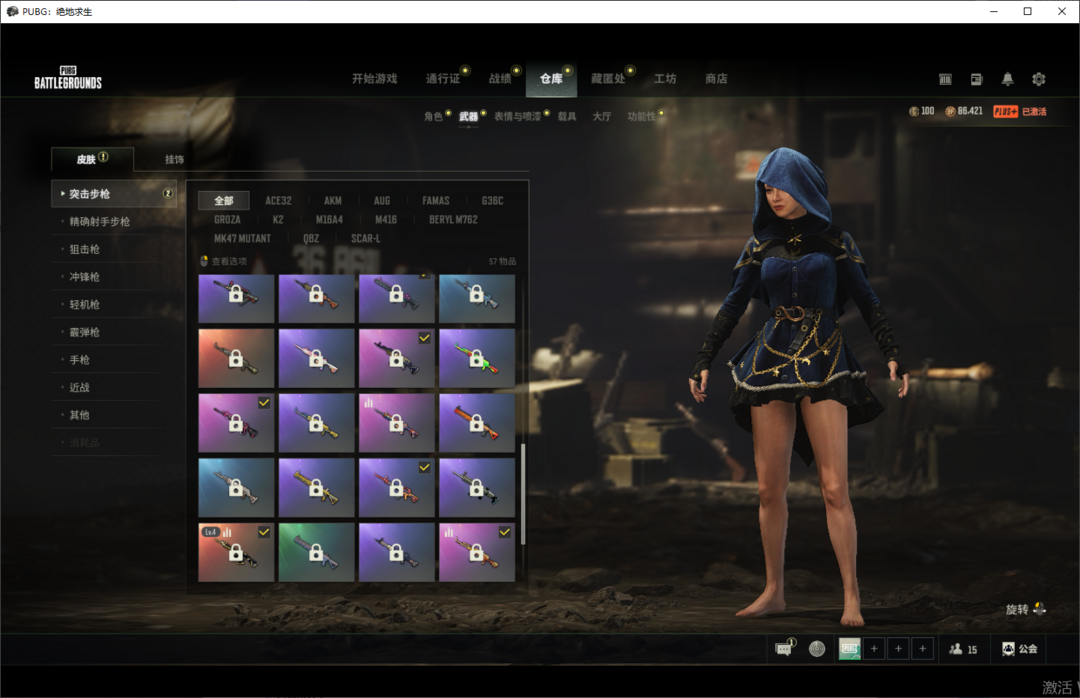Open the 公会 guild icon
1080x698 pixels.
click(x=1019, y=648)
